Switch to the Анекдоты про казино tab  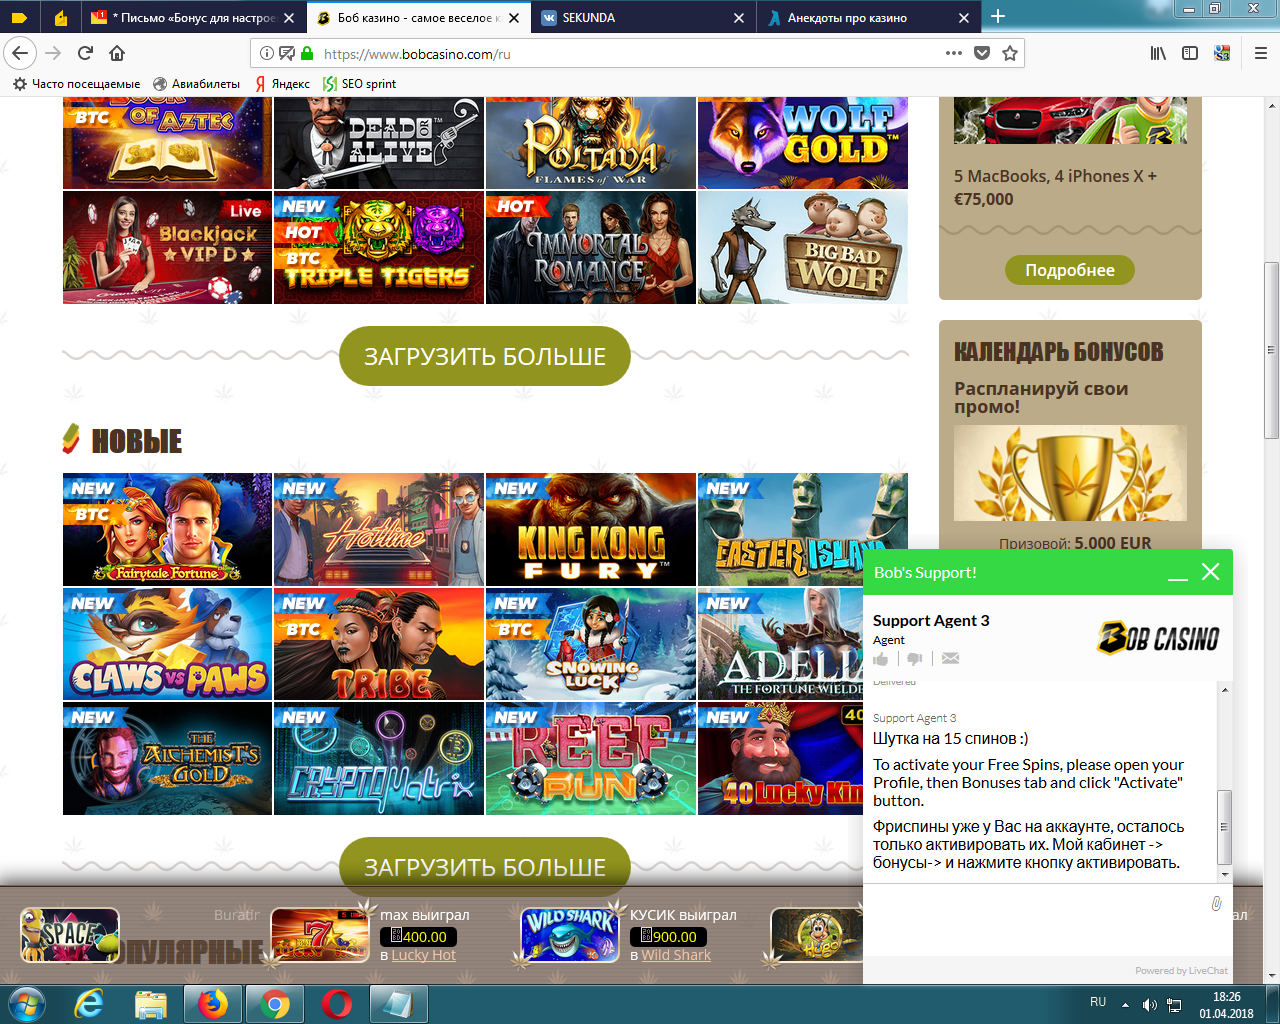868,17
